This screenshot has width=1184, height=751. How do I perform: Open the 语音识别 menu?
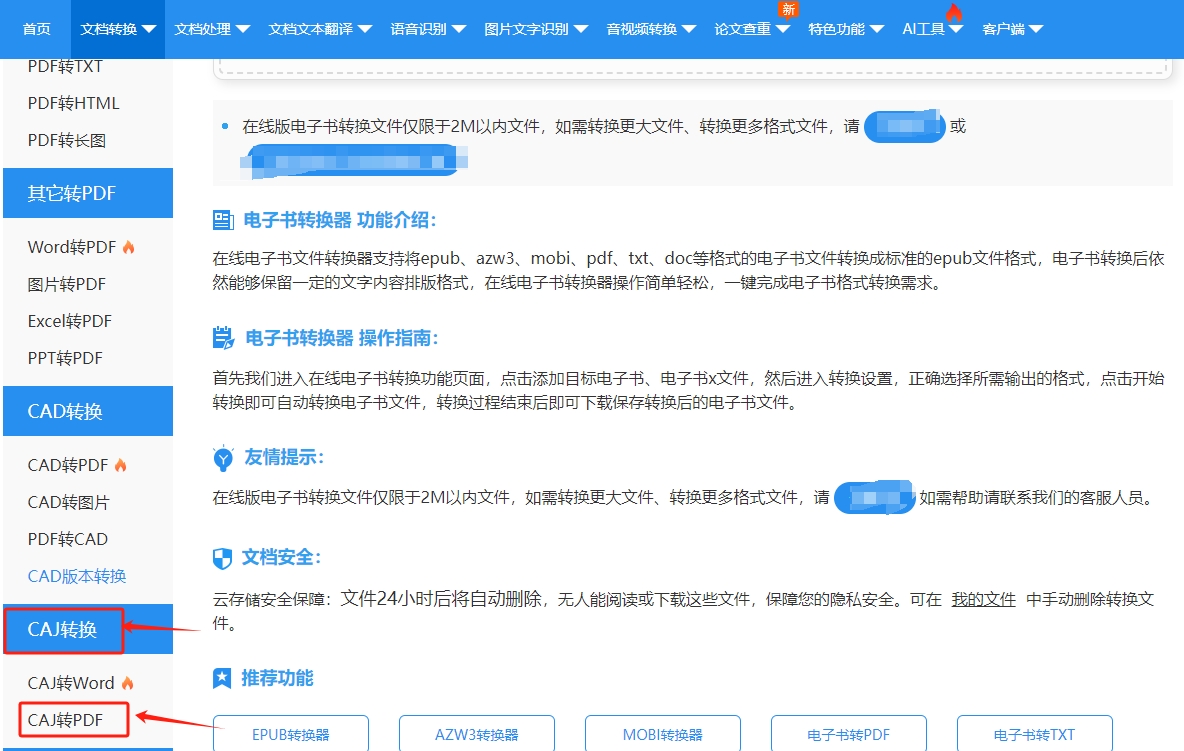418,29
